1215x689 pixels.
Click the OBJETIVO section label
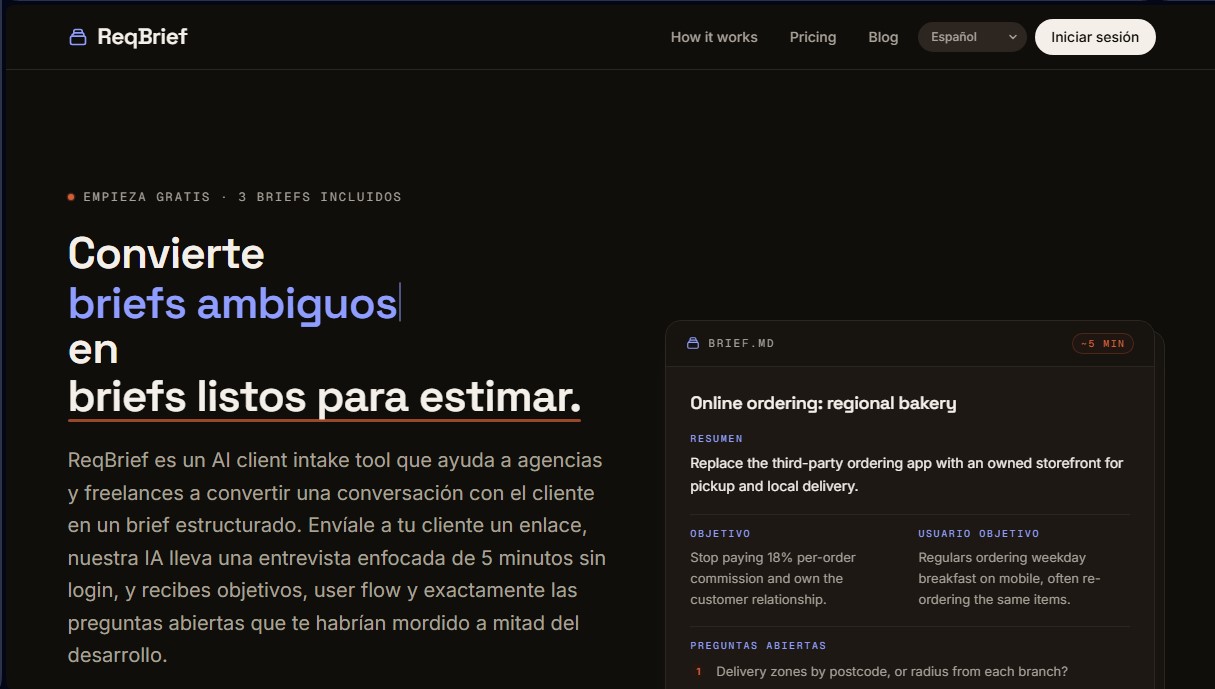[x=720, y=534]
